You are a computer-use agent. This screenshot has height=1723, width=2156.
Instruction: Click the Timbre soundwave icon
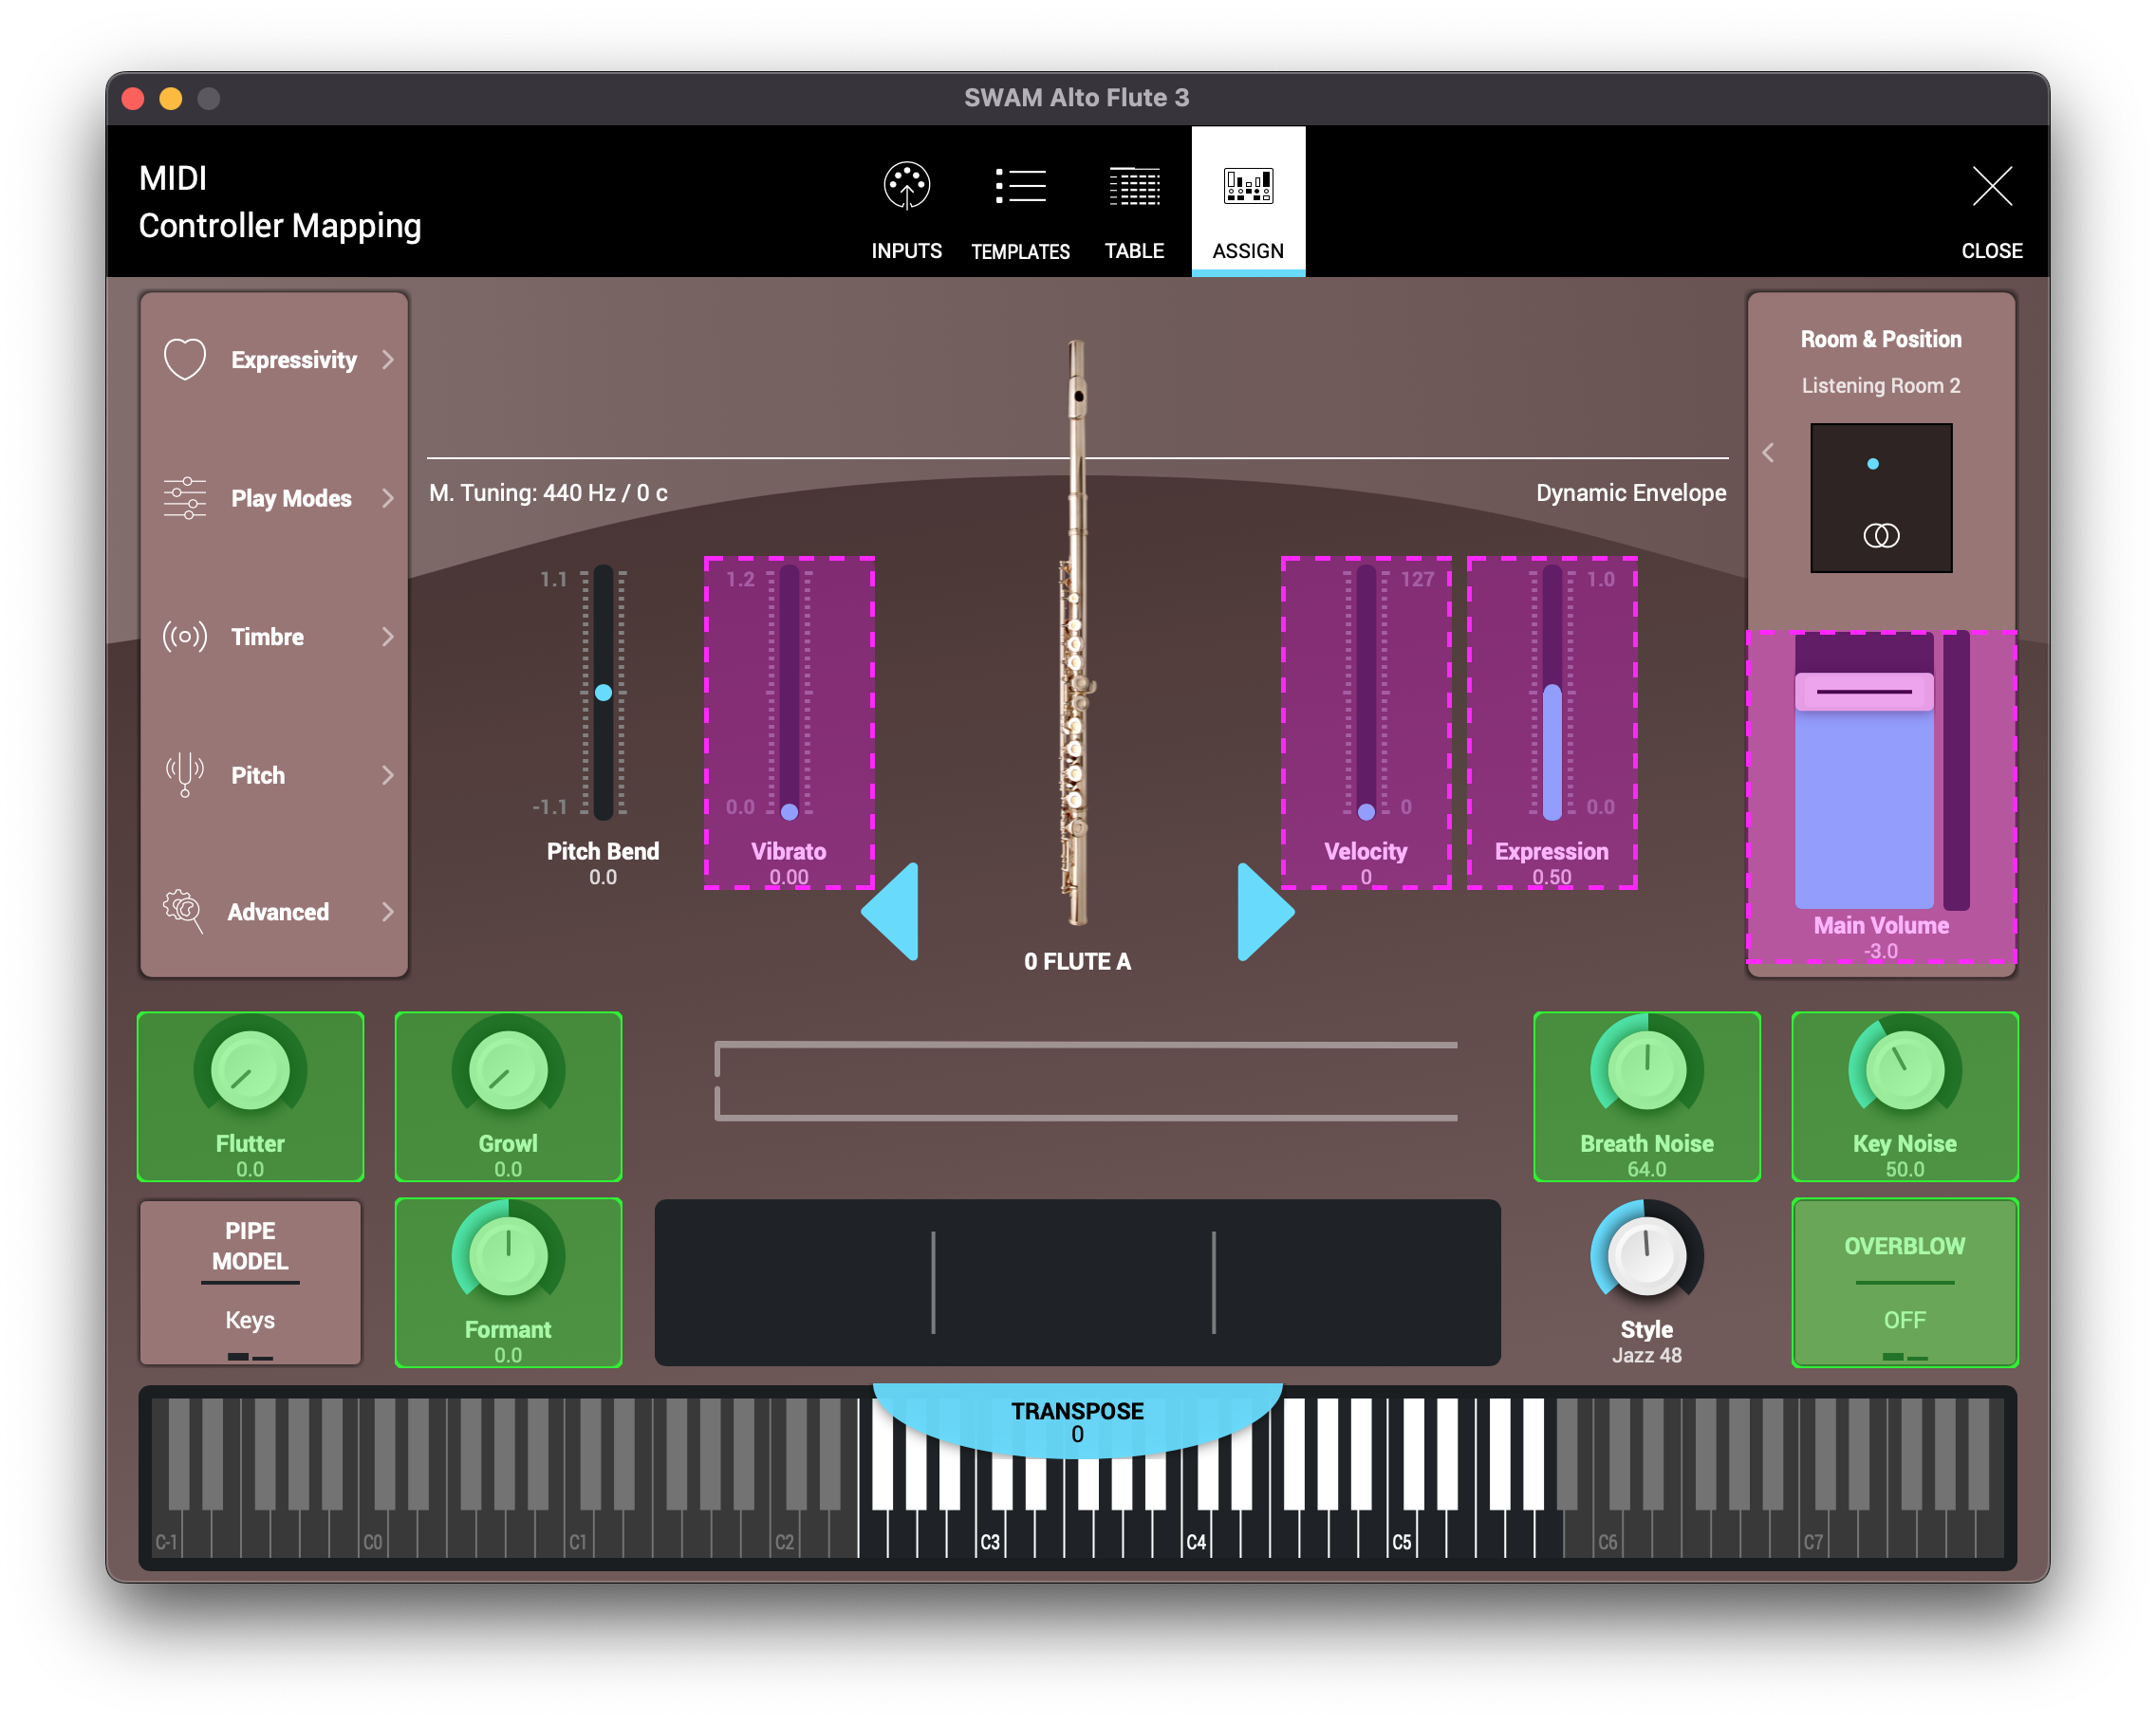tap(185, 636)
